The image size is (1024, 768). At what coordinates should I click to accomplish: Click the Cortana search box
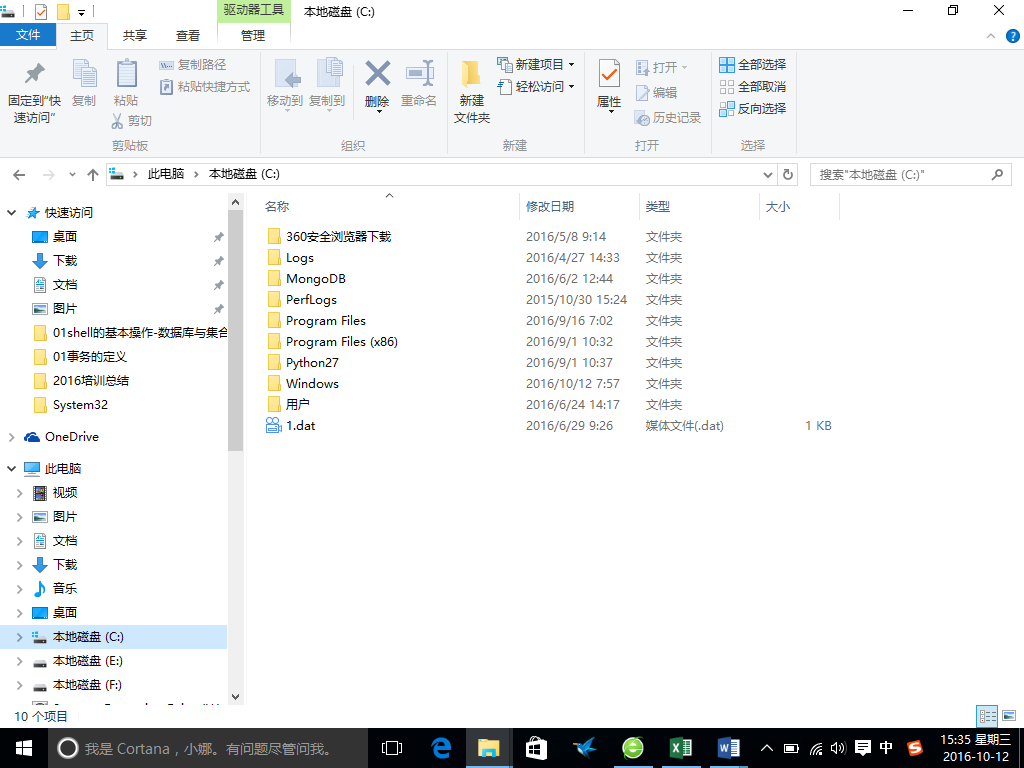tap(208, 748)
